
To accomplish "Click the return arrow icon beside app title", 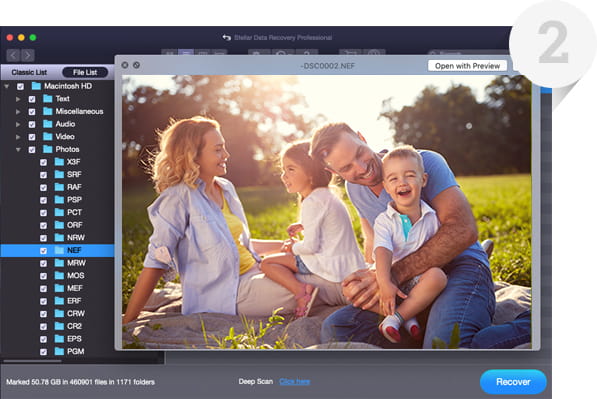I will pyautogui.click(x=226, y=37).
